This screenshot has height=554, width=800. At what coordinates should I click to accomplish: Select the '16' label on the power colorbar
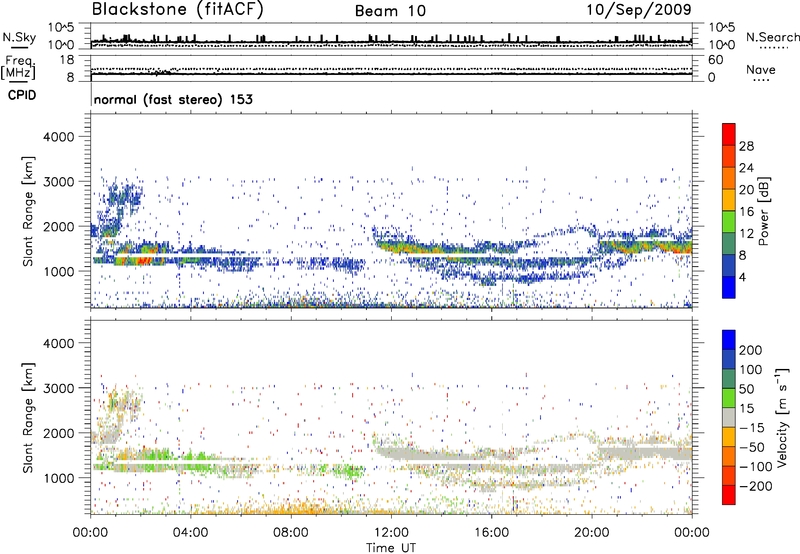746,212
